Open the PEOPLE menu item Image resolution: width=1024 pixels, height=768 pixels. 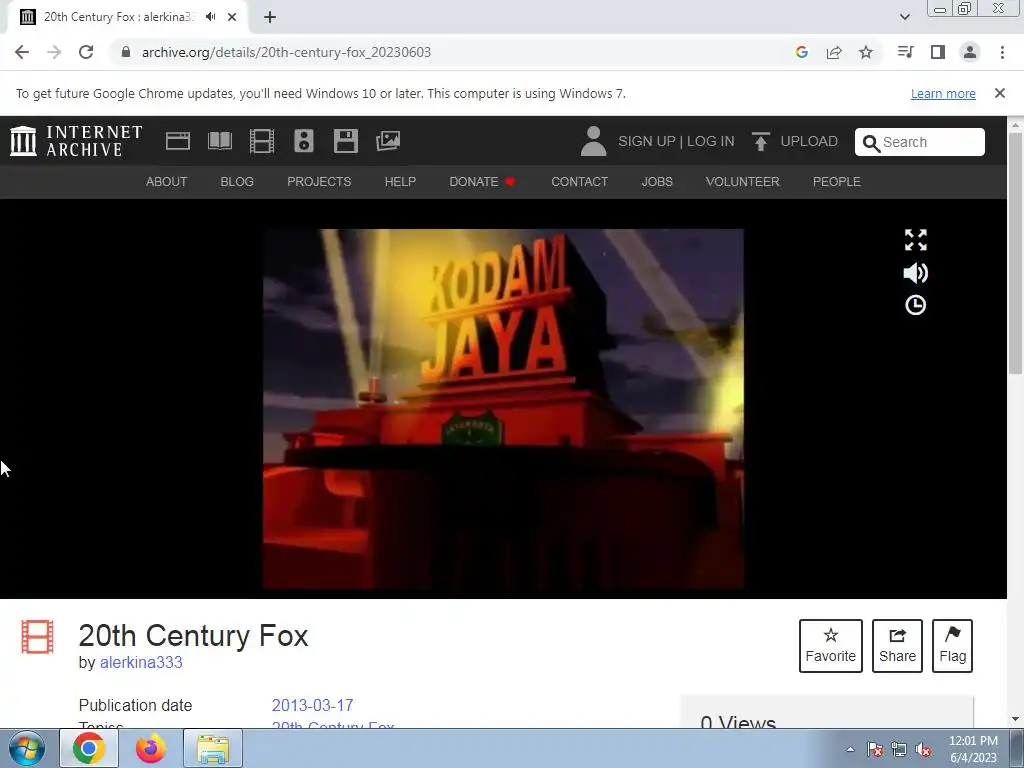837,182
